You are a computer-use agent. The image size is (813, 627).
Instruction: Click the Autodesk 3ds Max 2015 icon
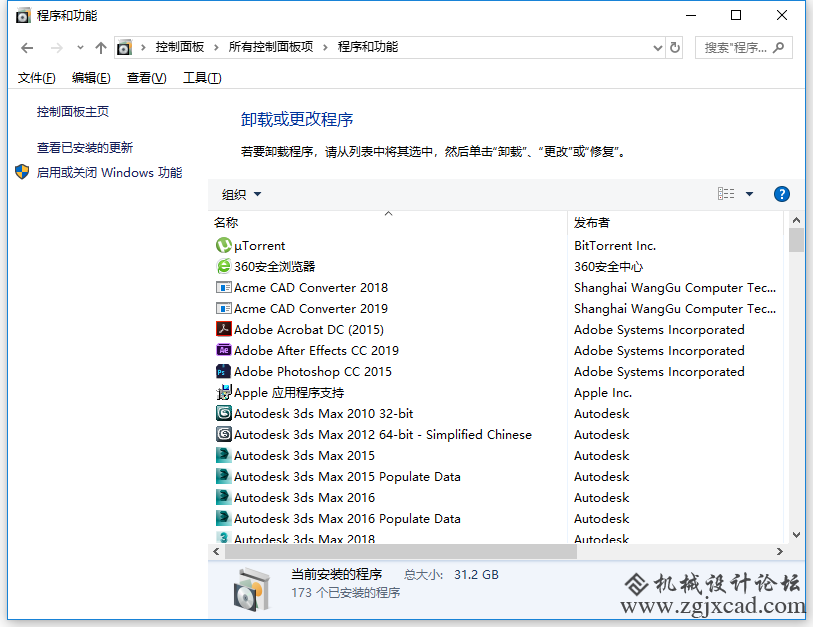tap(223, 455)
